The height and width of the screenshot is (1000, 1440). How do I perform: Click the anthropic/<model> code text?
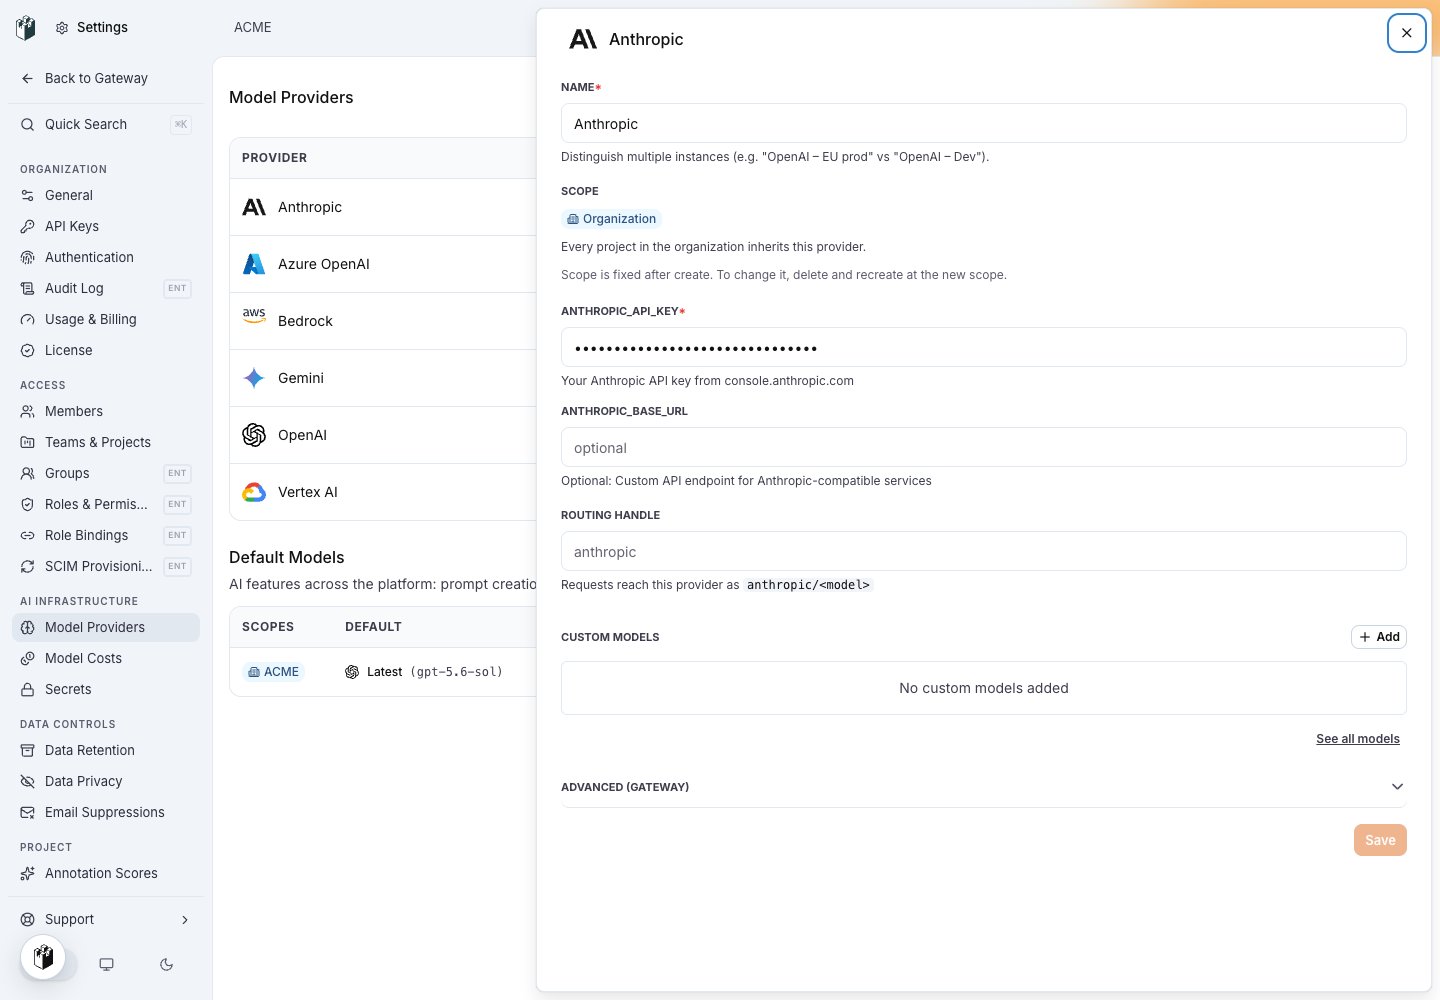808,585
